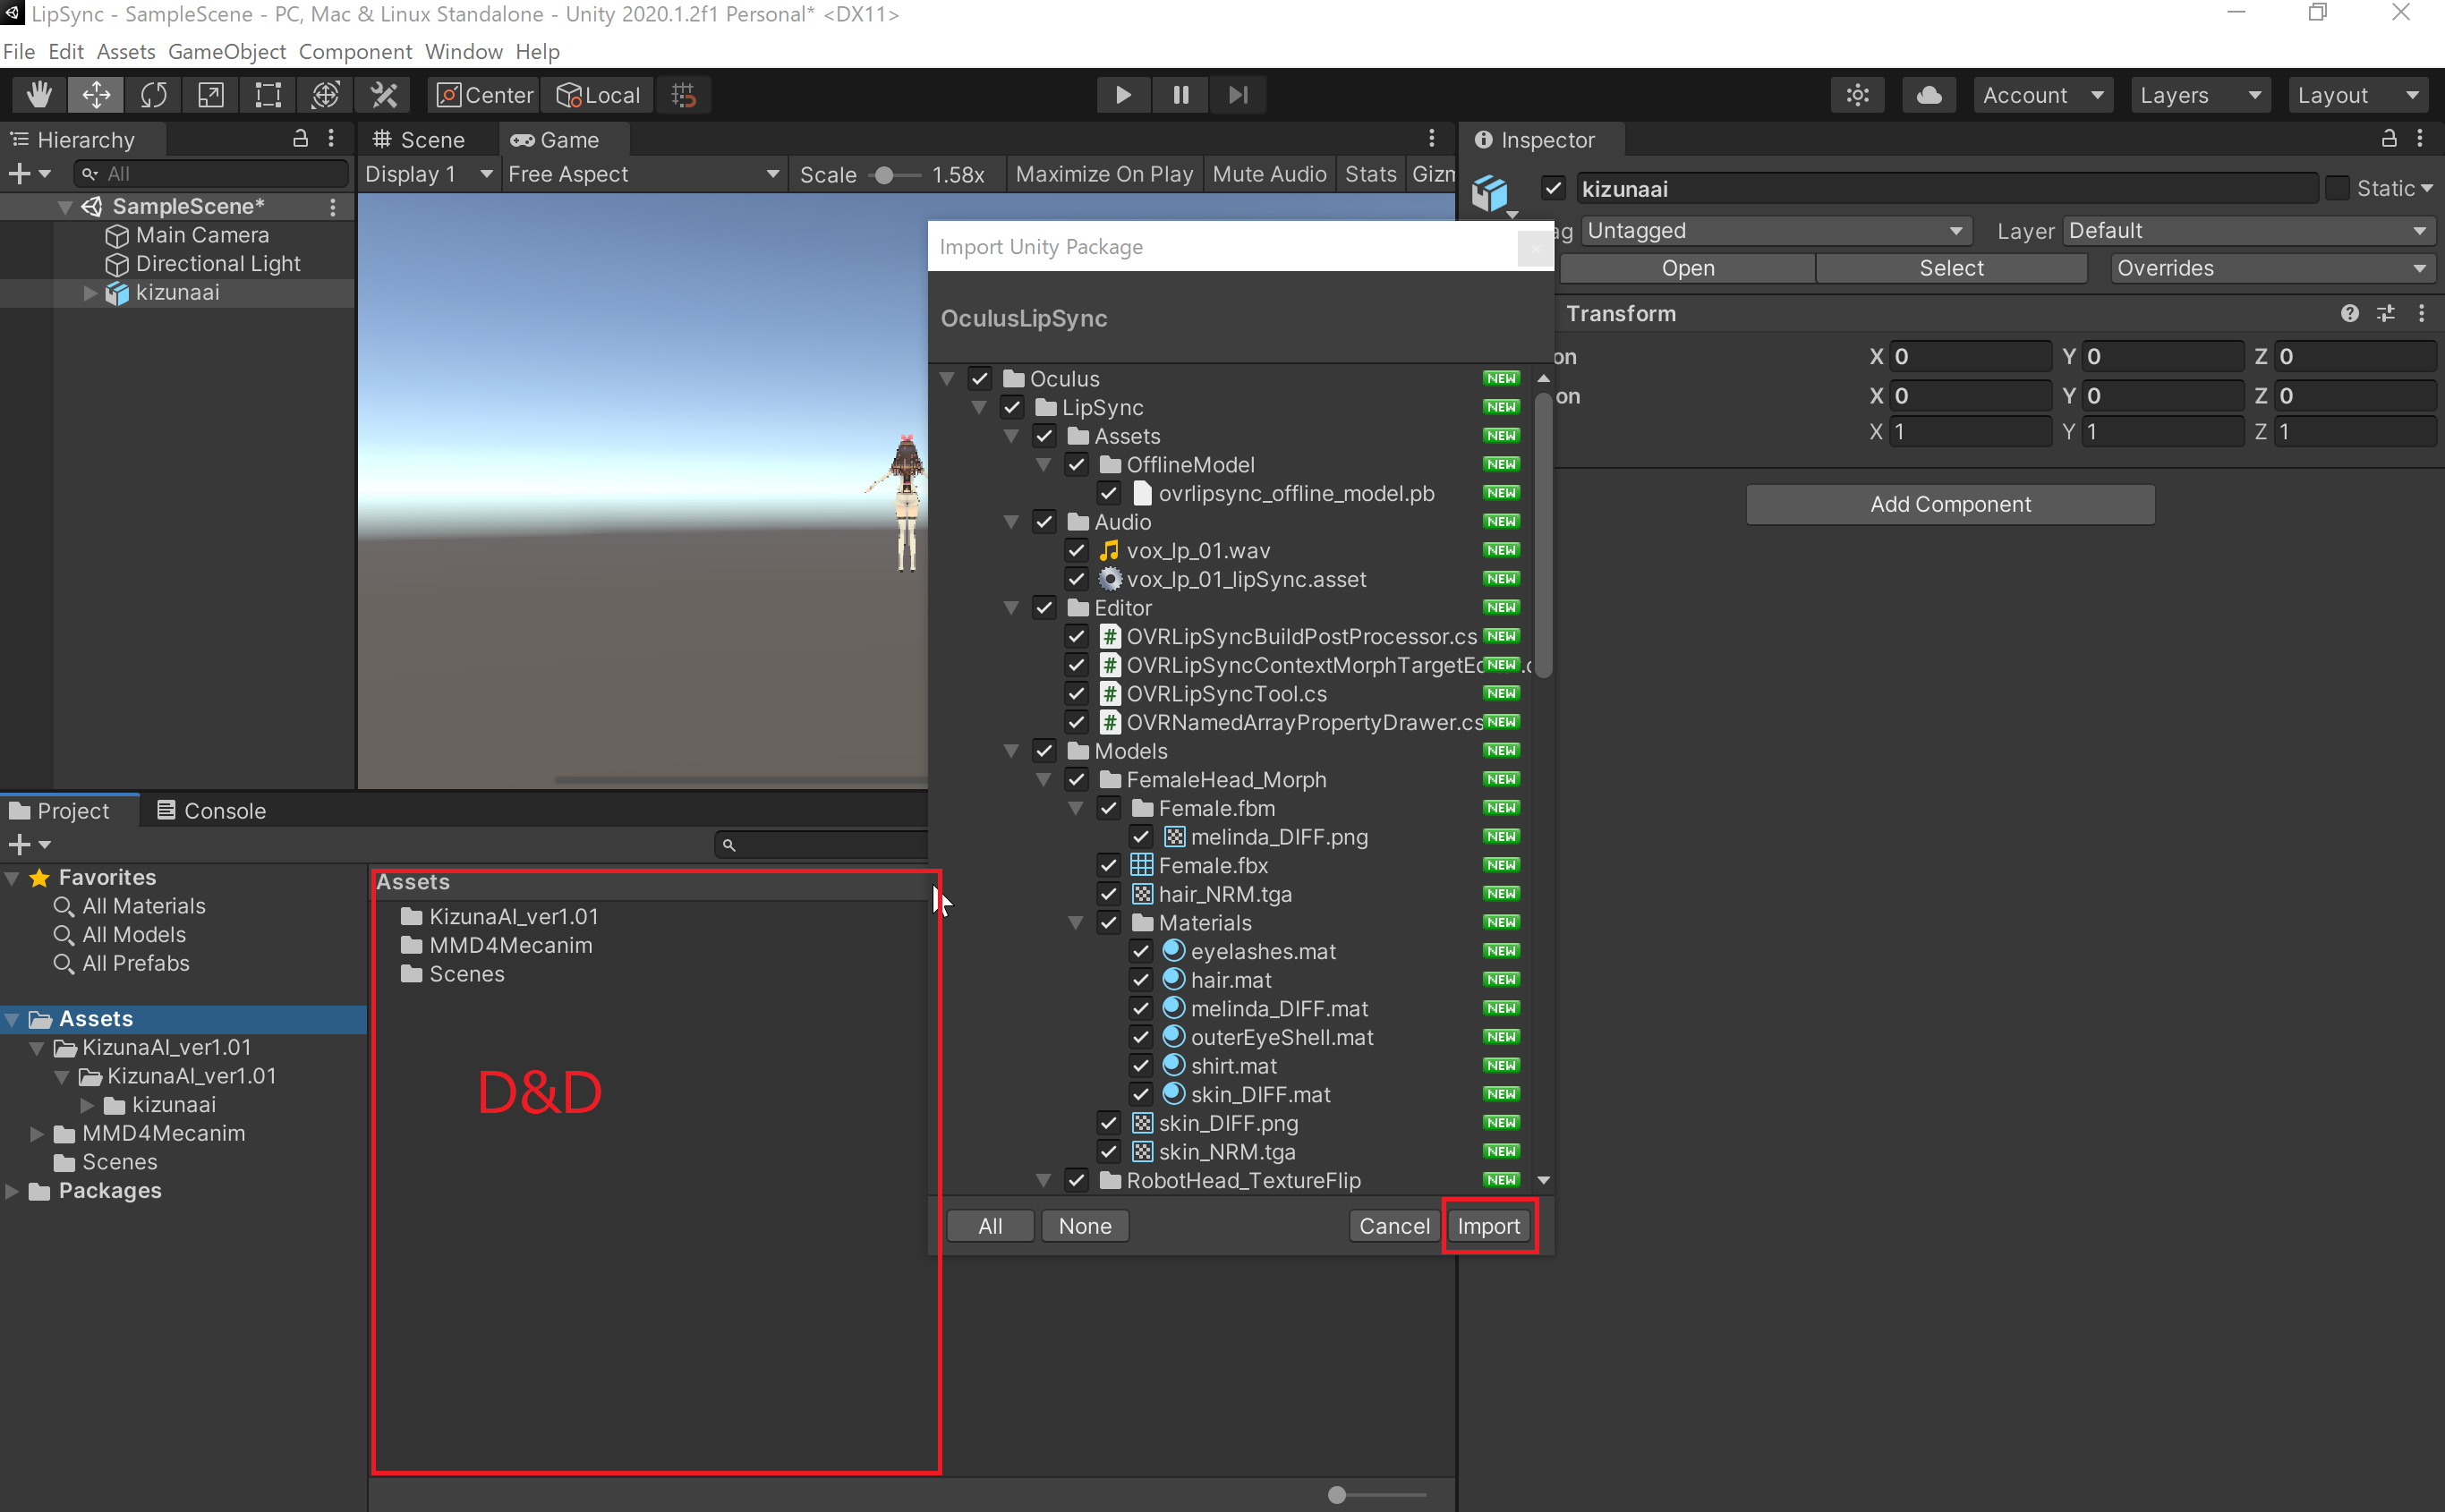
Task: Select MMD4Mecanim folder in Assets list
Action: (x=510, y=945)
